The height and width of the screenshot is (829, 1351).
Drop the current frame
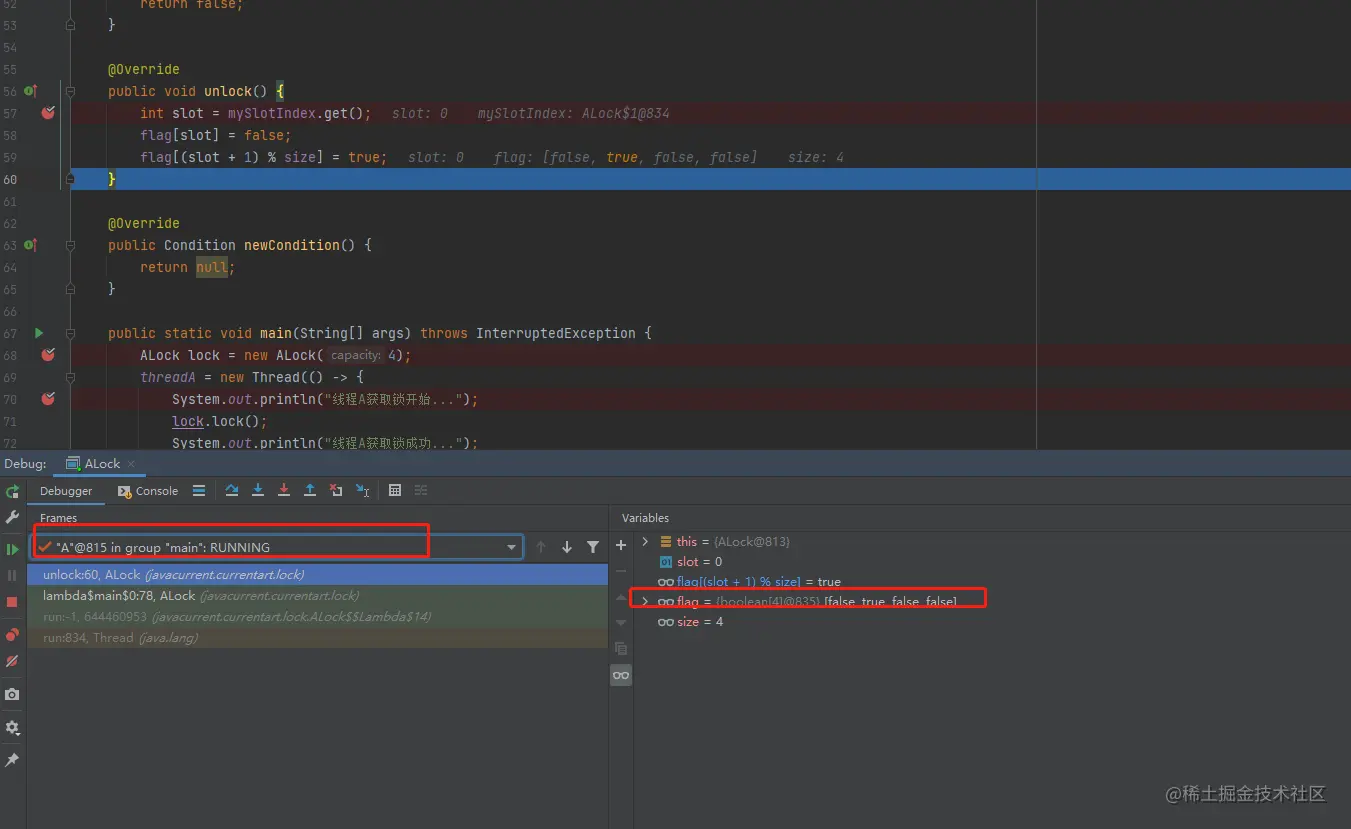336,491
